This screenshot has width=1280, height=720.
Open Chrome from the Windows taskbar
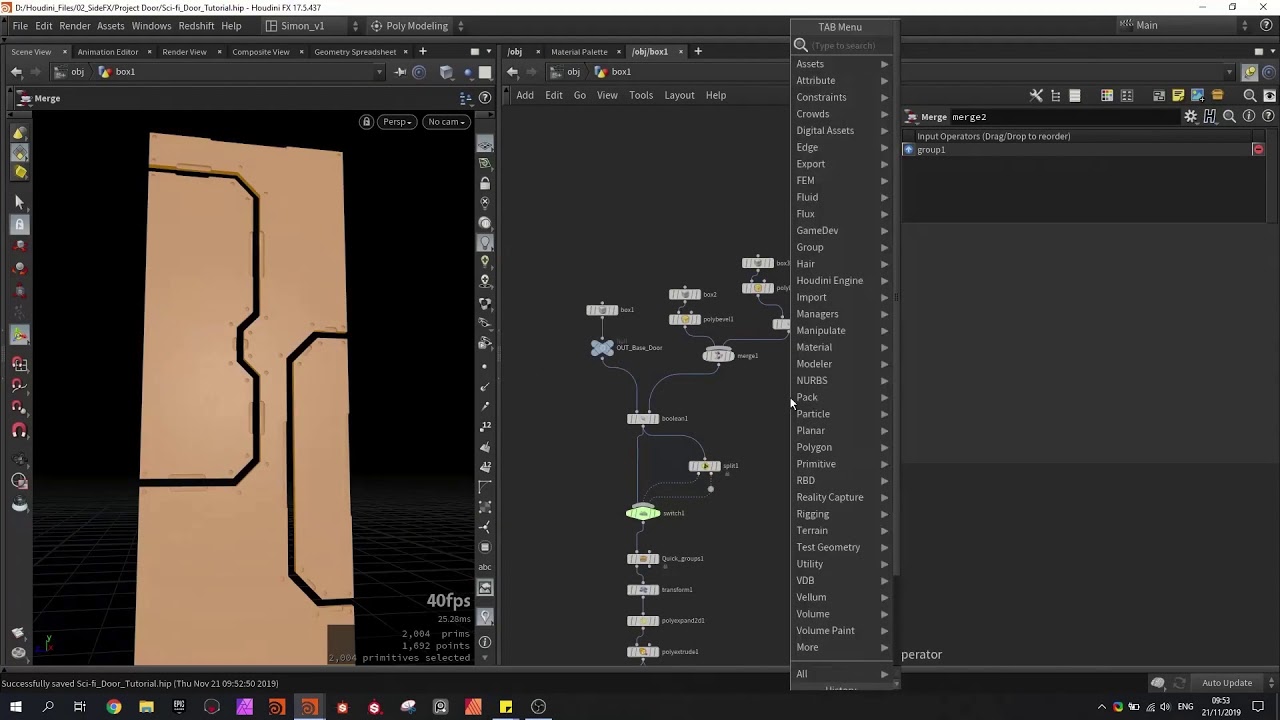[x=113, y=707]
